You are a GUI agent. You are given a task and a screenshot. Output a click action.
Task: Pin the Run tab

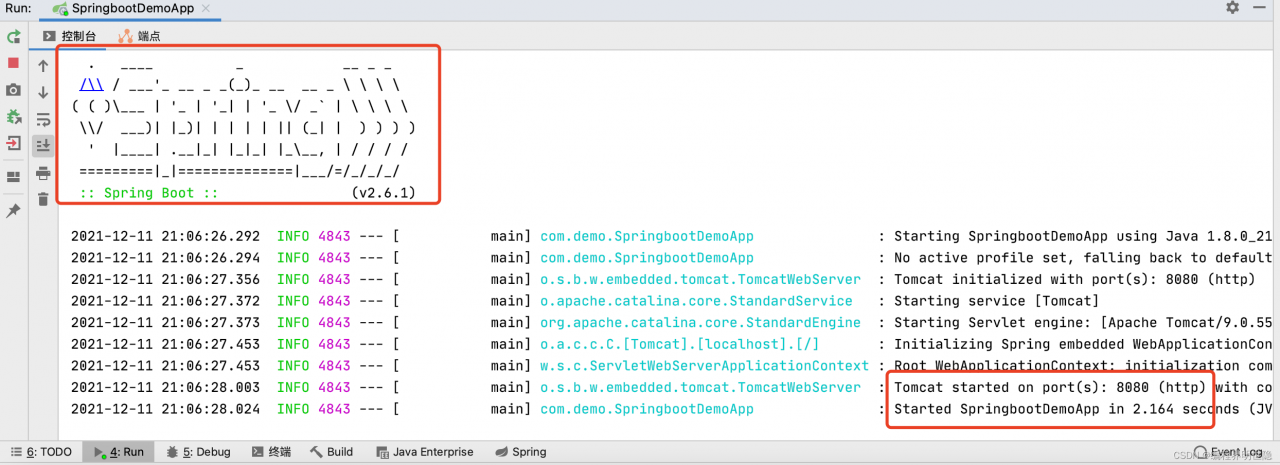point(13,211)
